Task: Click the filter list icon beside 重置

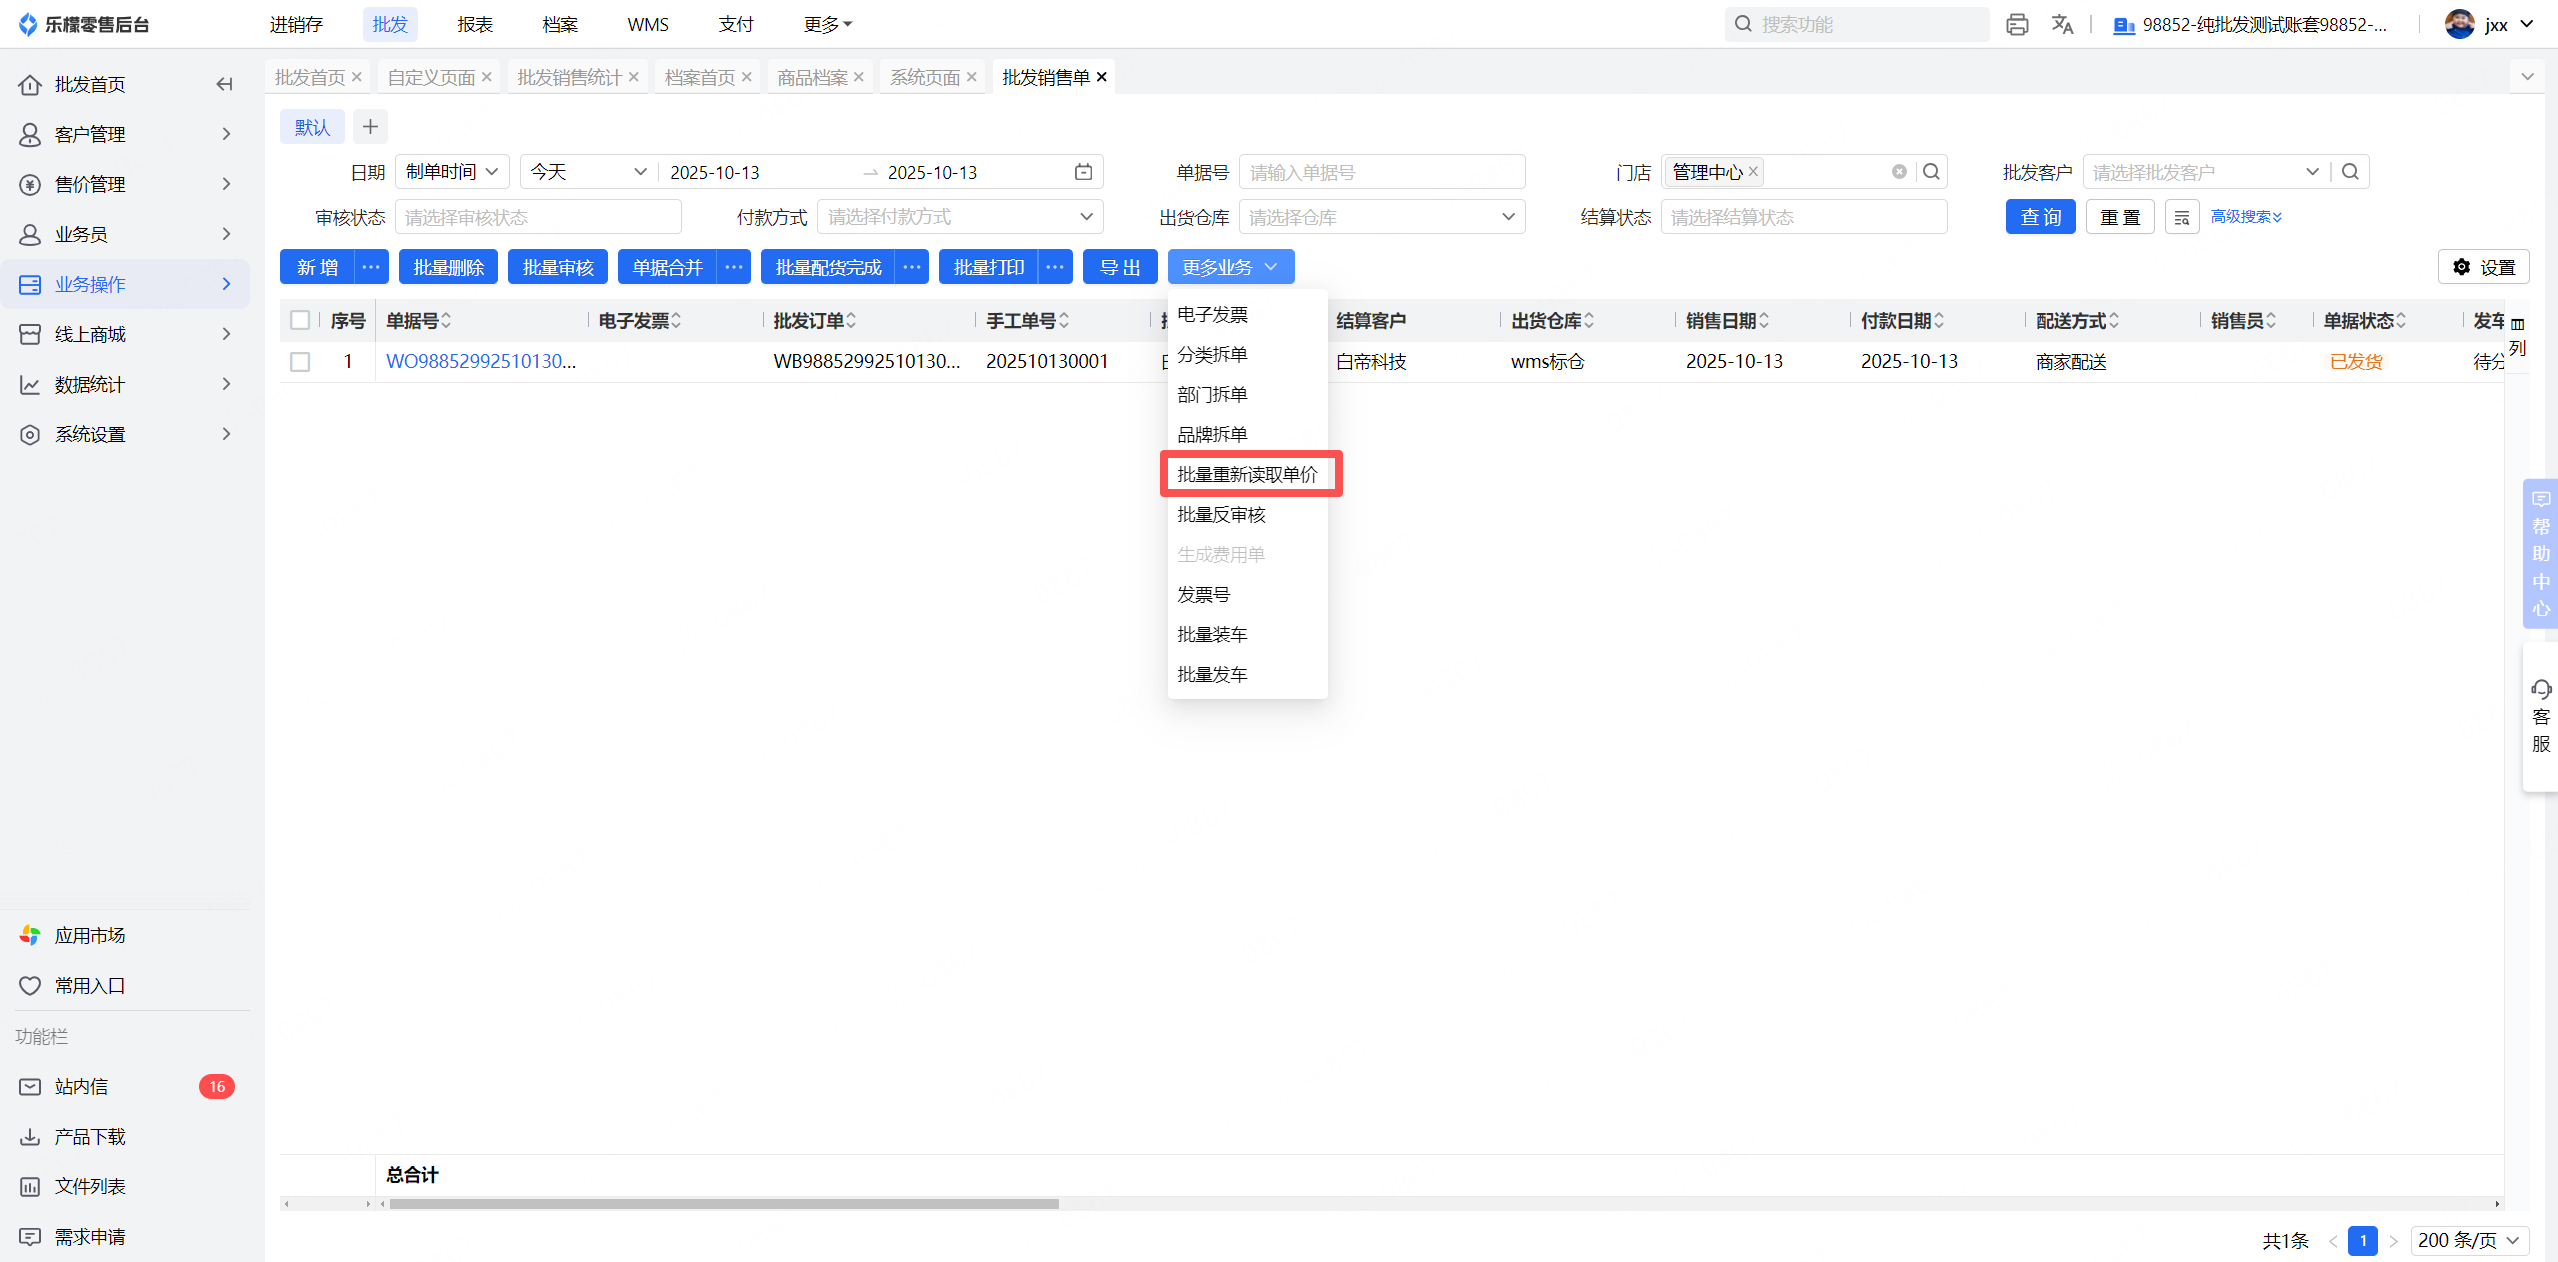Action: point(2181,217)
